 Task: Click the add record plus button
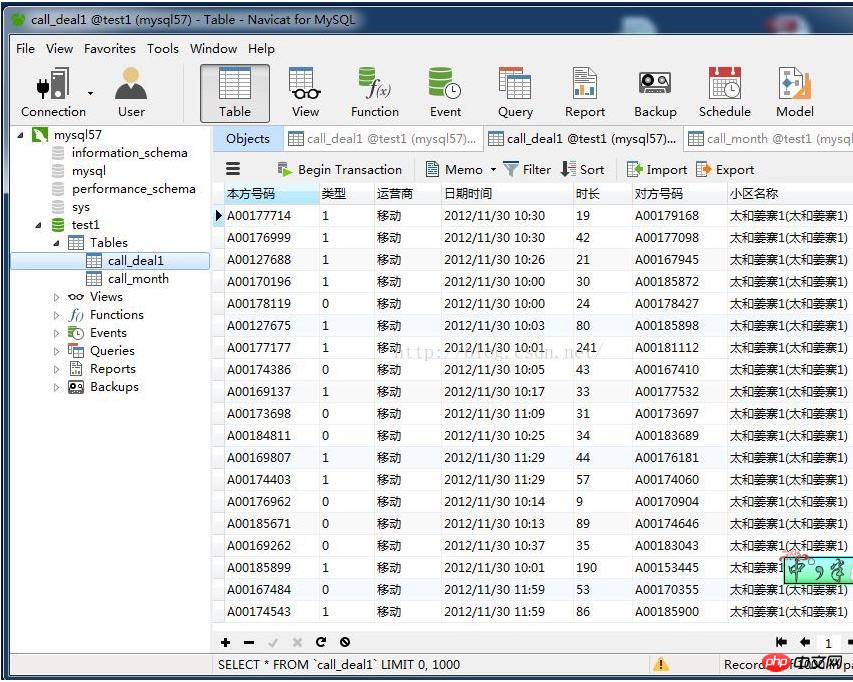pyautogui.click(x=226, y=642)
